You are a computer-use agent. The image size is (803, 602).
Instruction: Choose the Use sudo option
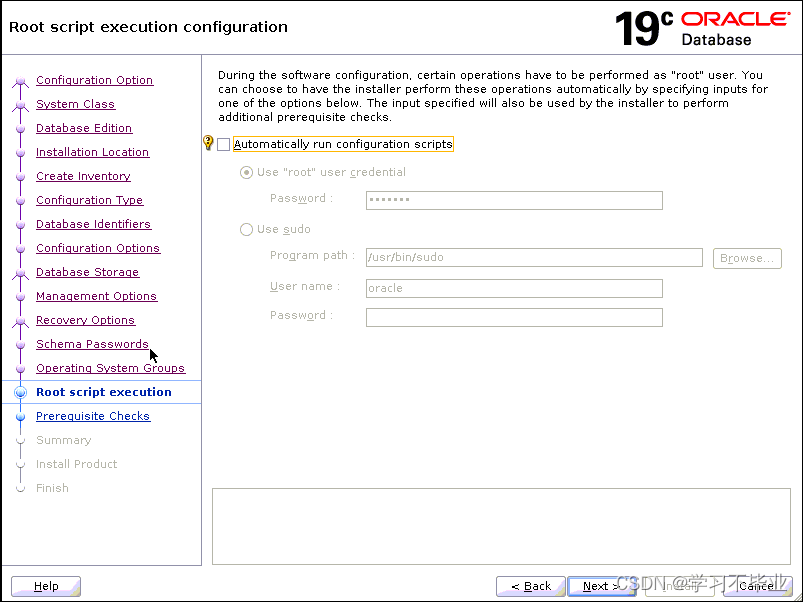click(x=246, y=229)
